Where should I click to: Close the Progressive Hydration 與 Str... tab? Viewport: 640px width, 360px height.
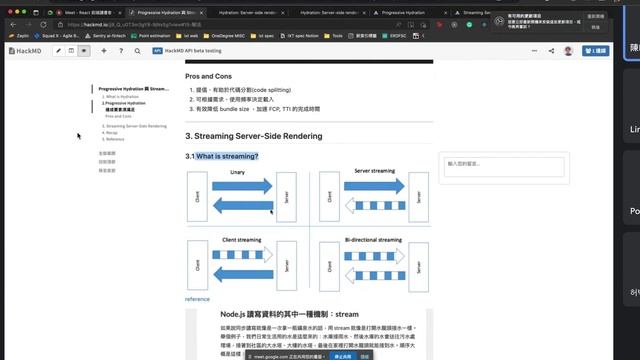coord(202,13)
